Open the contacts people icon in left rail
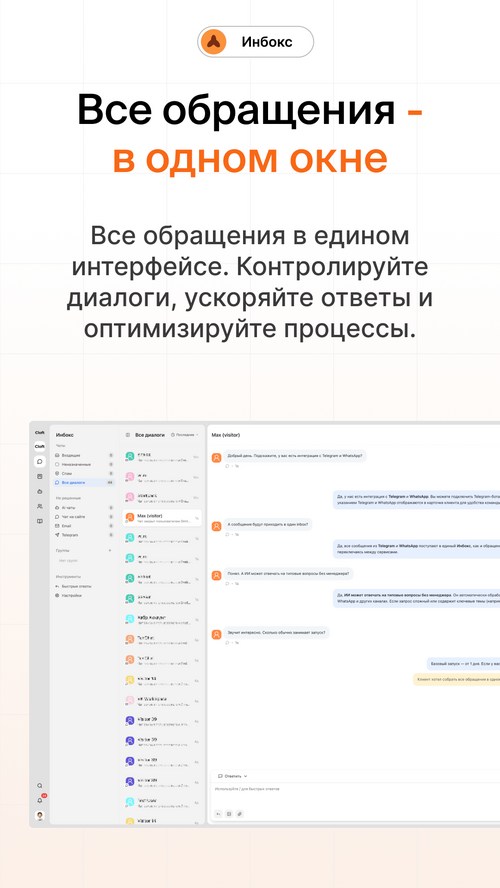 (x=40, y=506)
